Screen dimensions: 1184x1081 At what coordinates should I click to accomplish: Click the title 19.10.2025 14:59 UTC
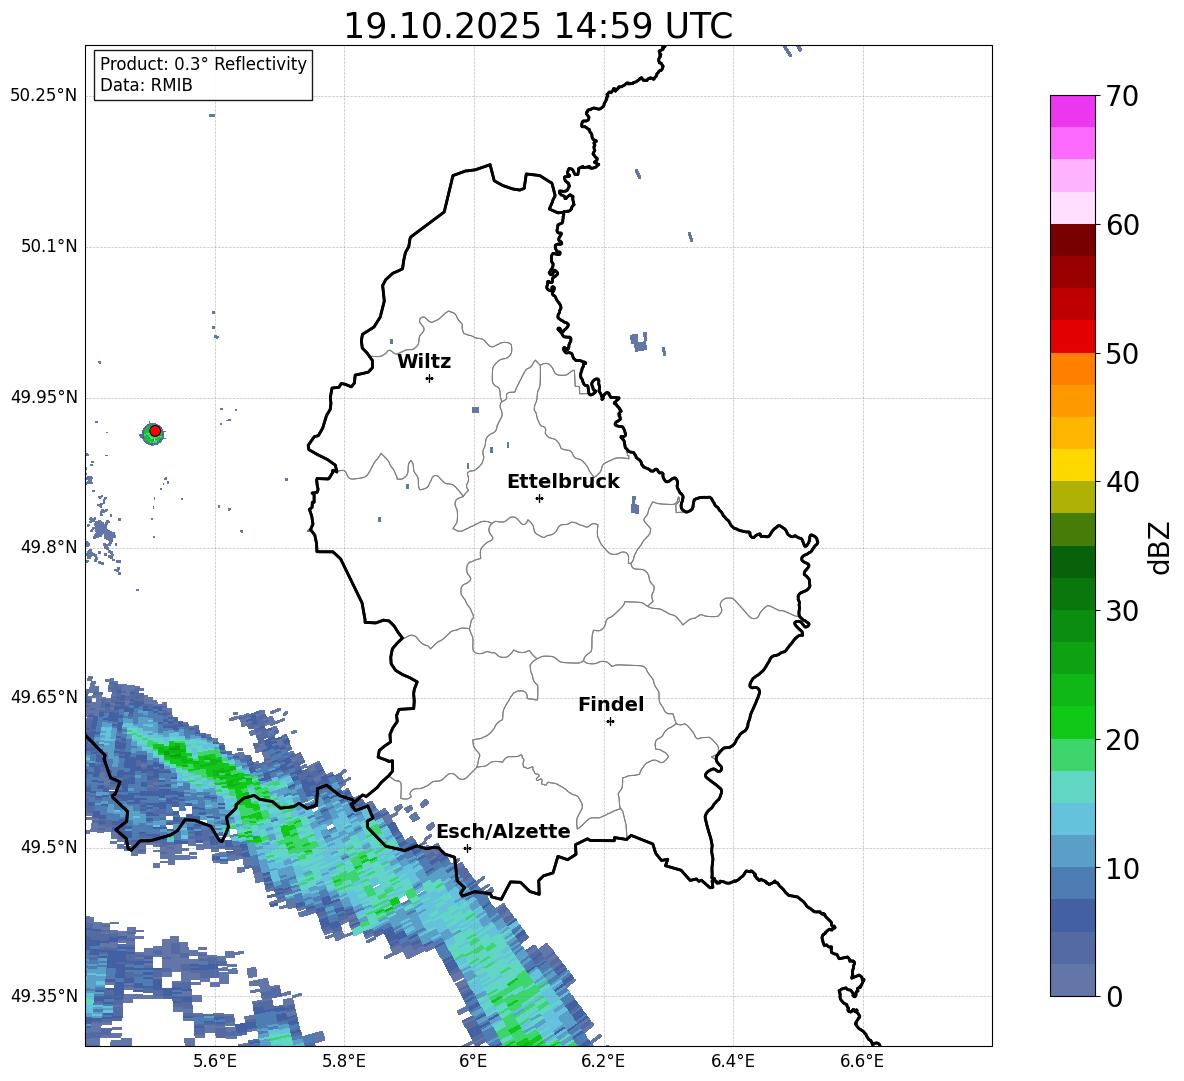click(538, 26)
